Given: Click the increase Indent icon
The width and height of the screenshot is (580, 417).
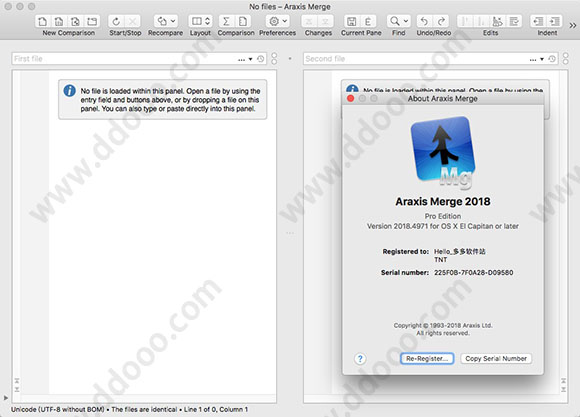Looking at the screenshot, I should tap(554, 21).
